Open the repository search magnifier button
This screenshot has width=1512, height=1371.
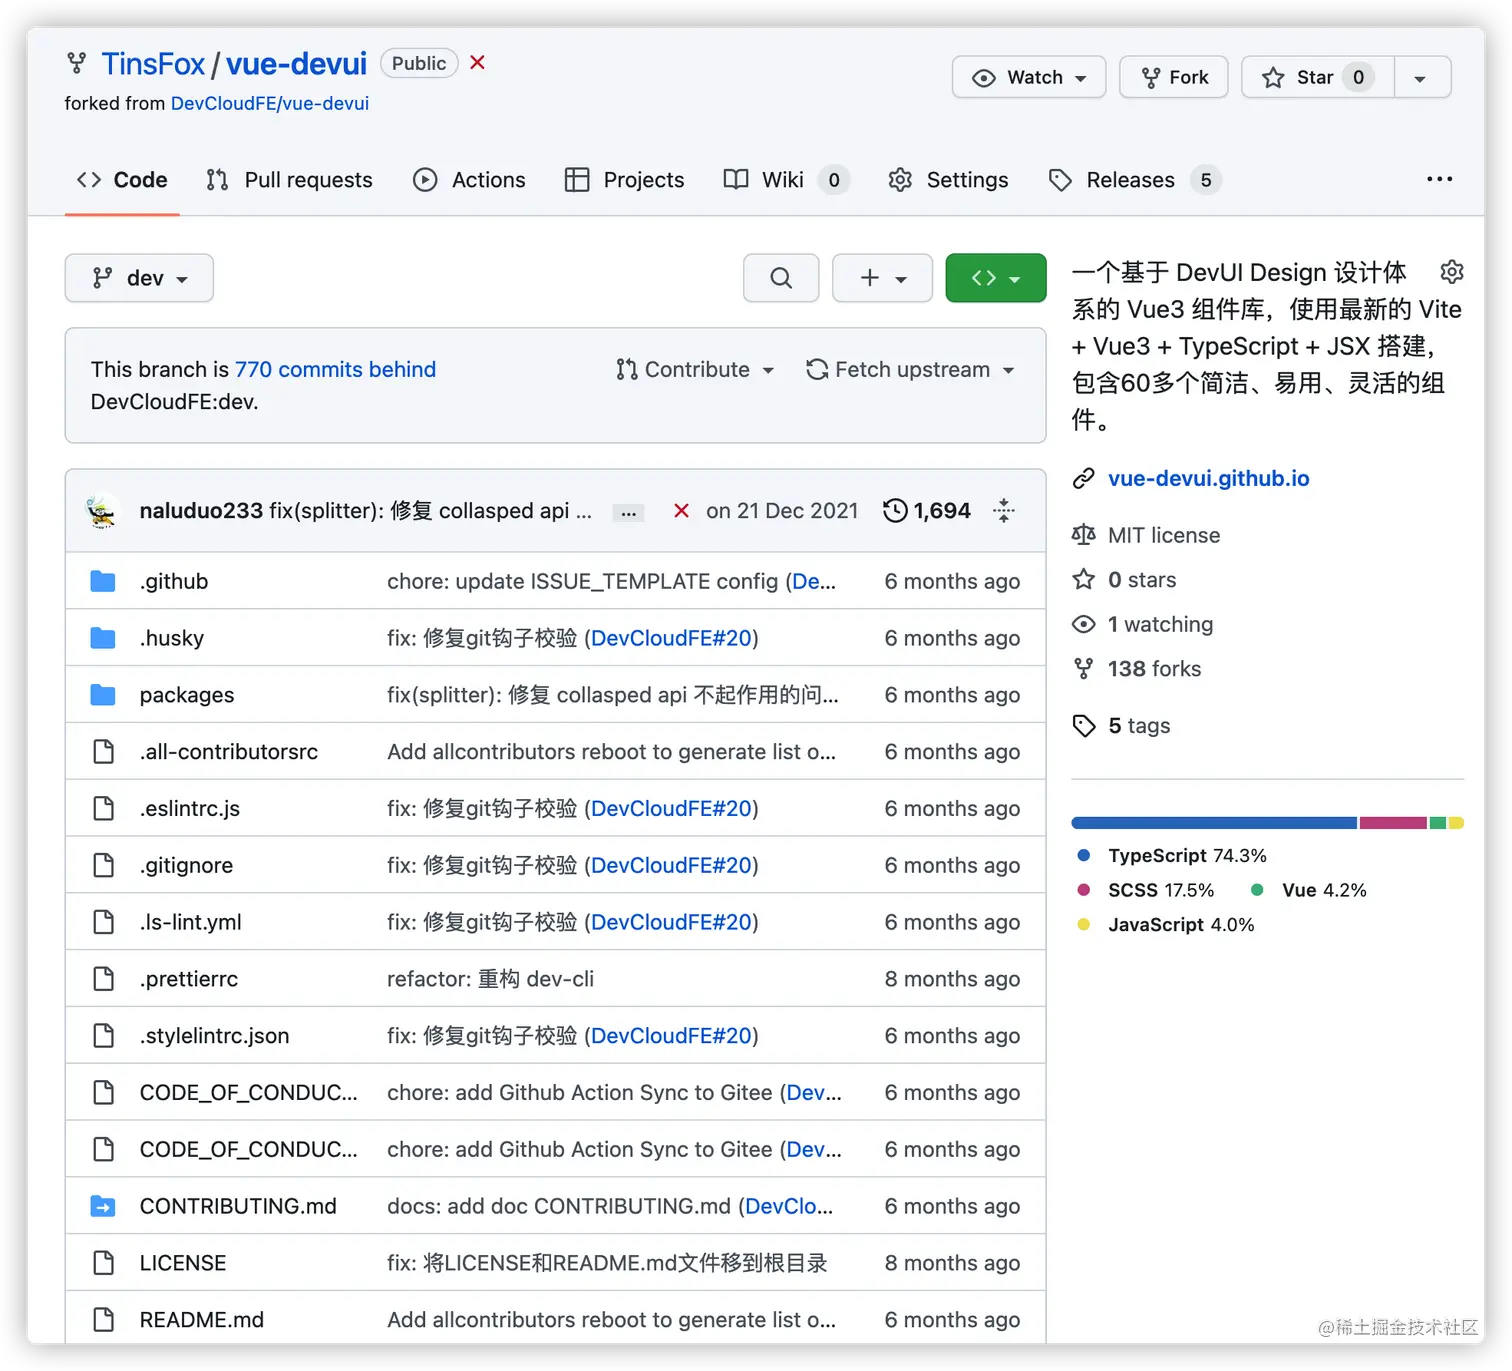click(781, 278)
